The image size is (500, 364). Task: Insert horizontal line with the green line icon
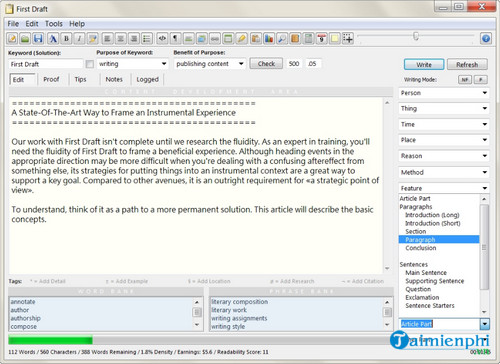[x=189, y=39]
